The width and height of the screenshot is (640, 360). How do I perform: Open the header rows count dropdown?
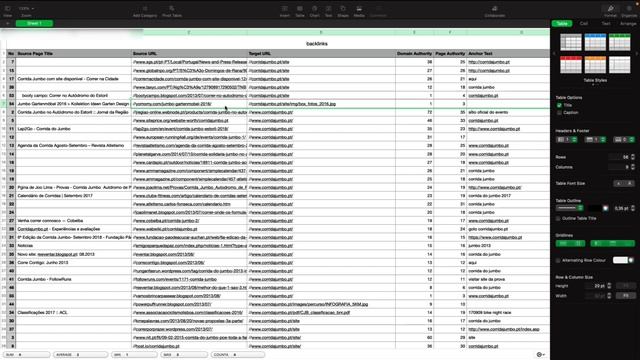pos(596,140)
